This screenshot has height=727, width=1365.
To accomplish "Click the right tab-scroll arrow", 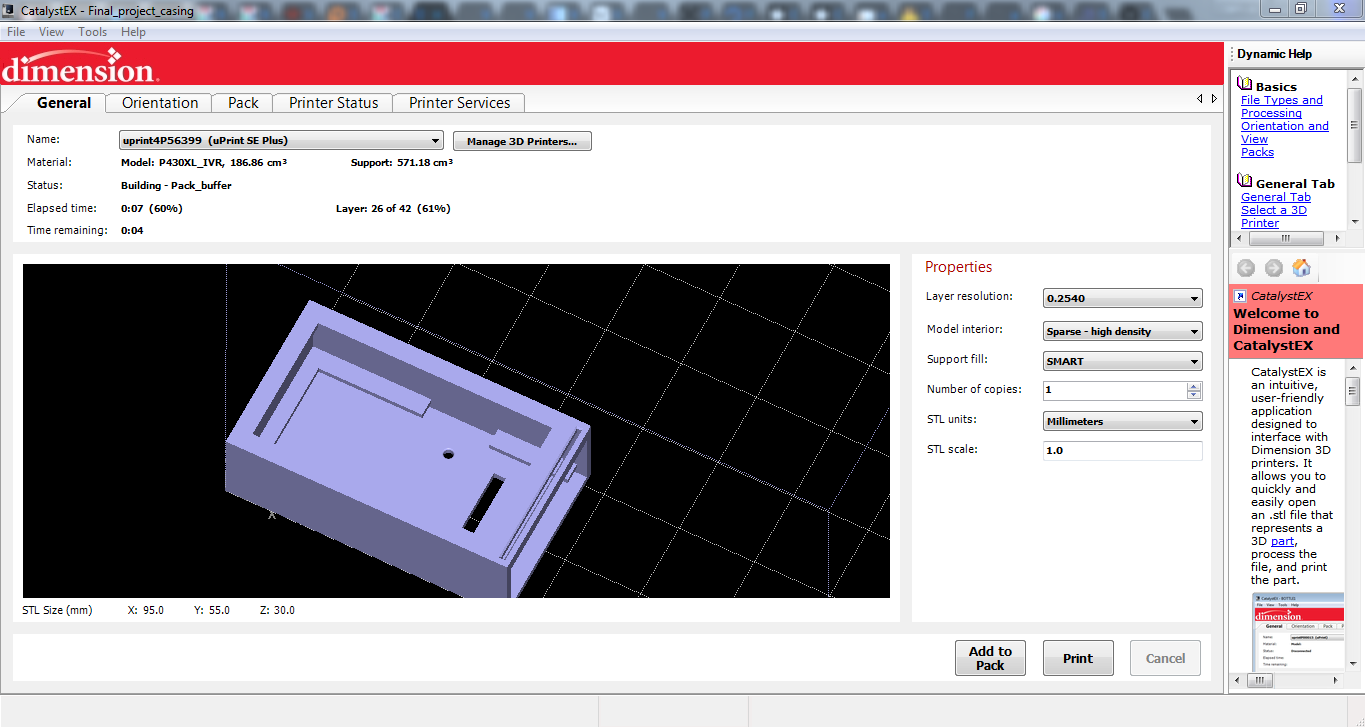I will [x=1214, y=99].
